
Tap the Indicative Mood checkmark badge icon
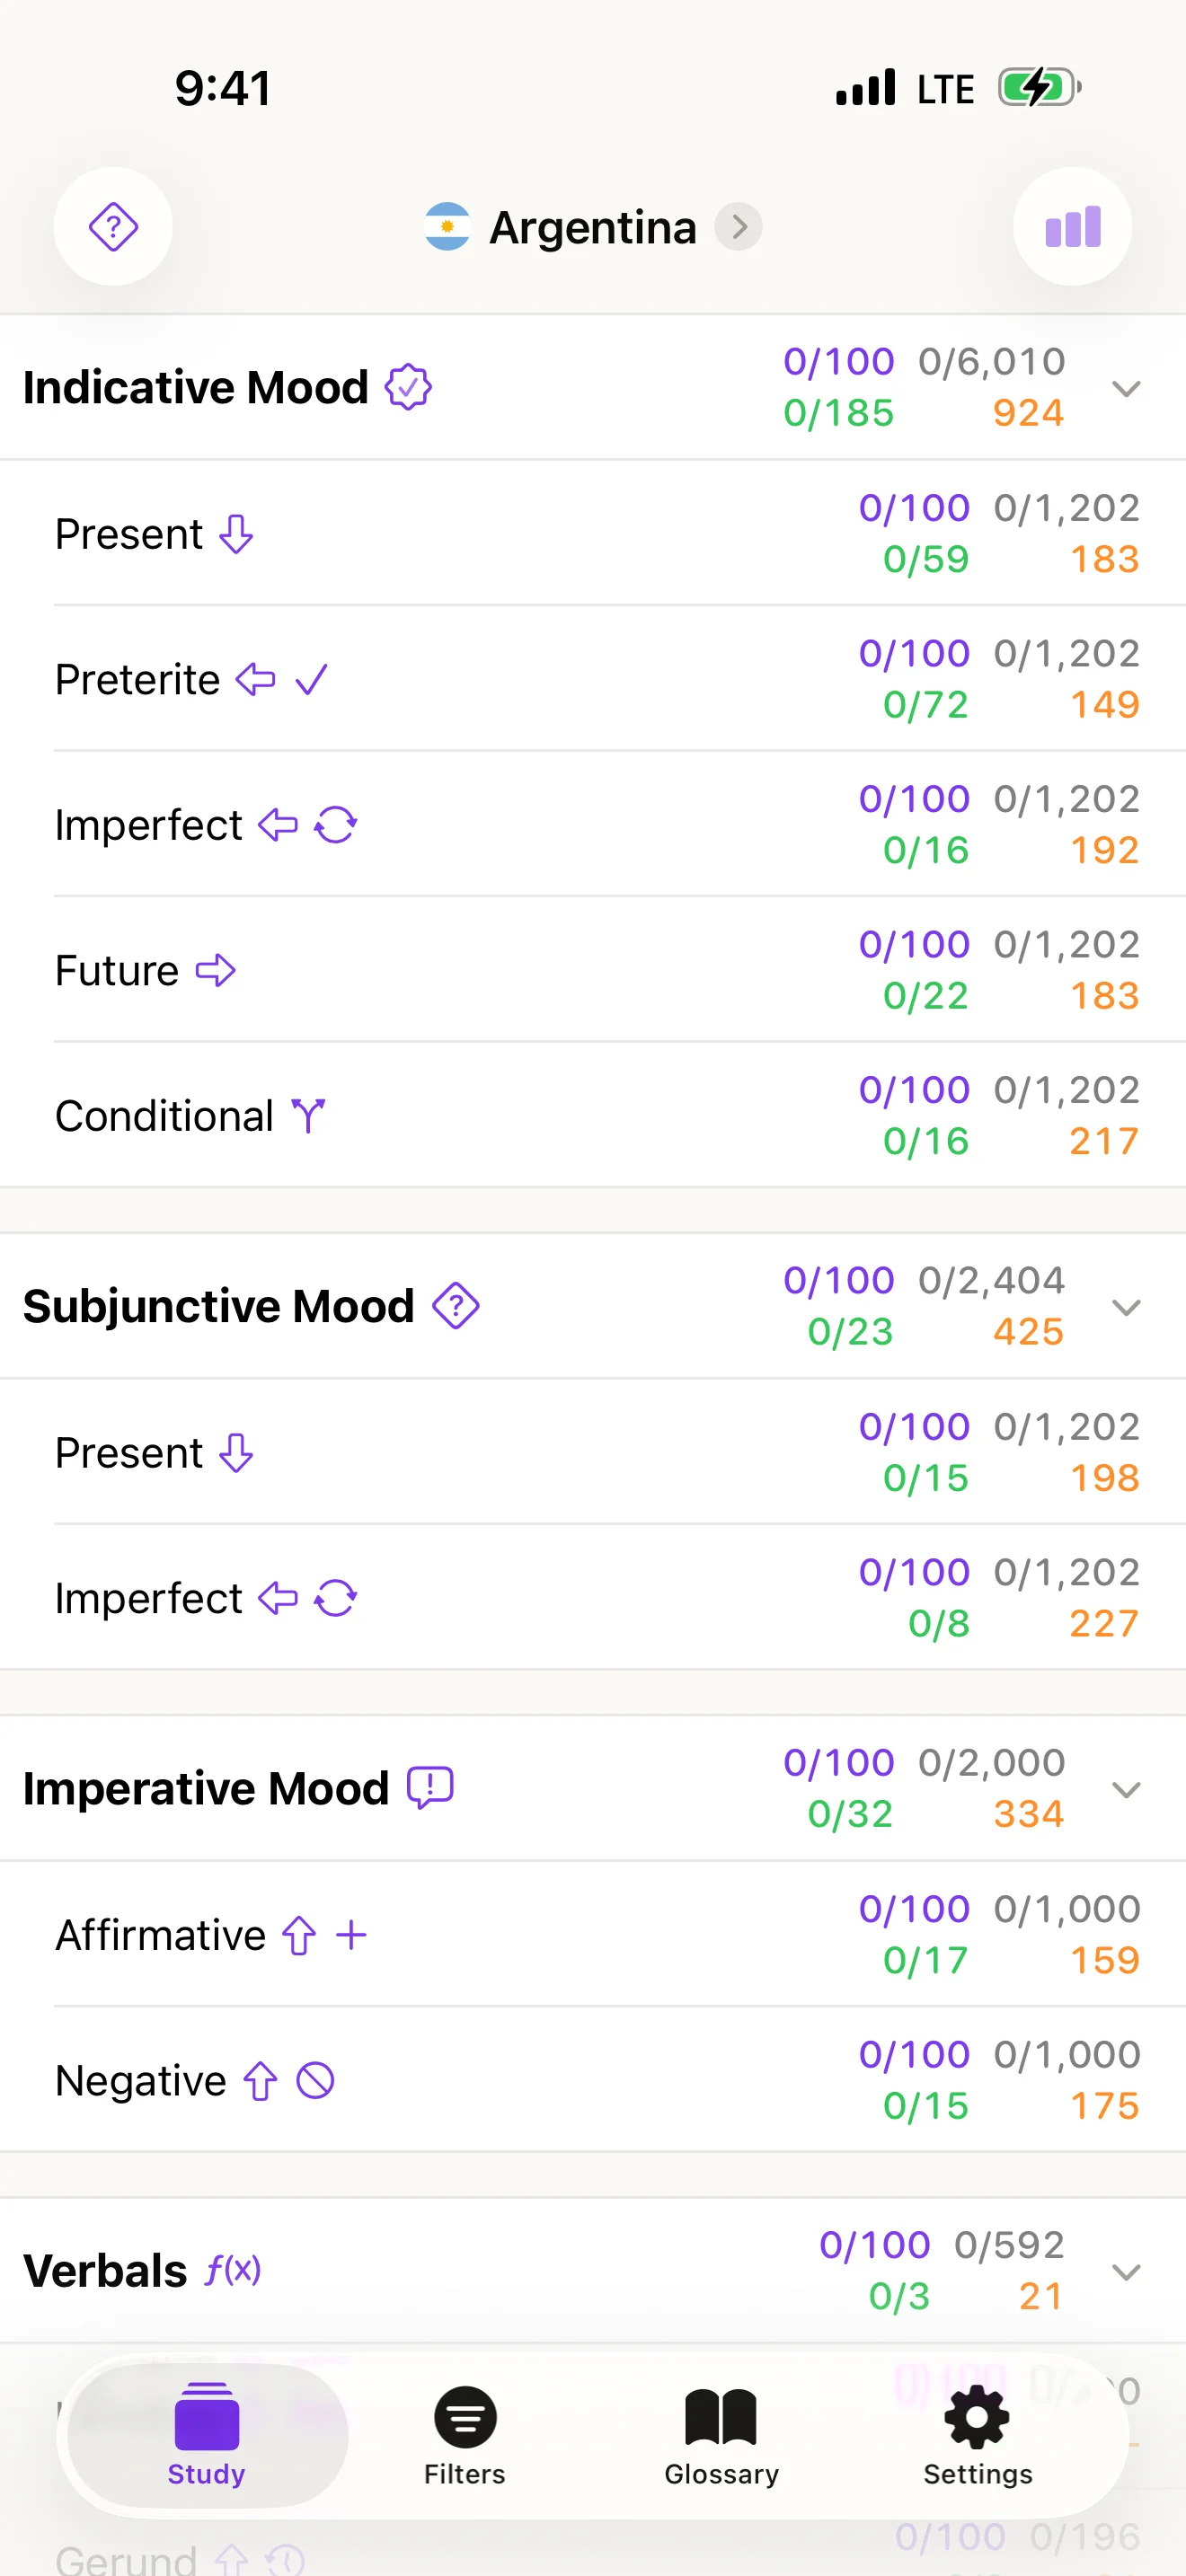(408, 387)
